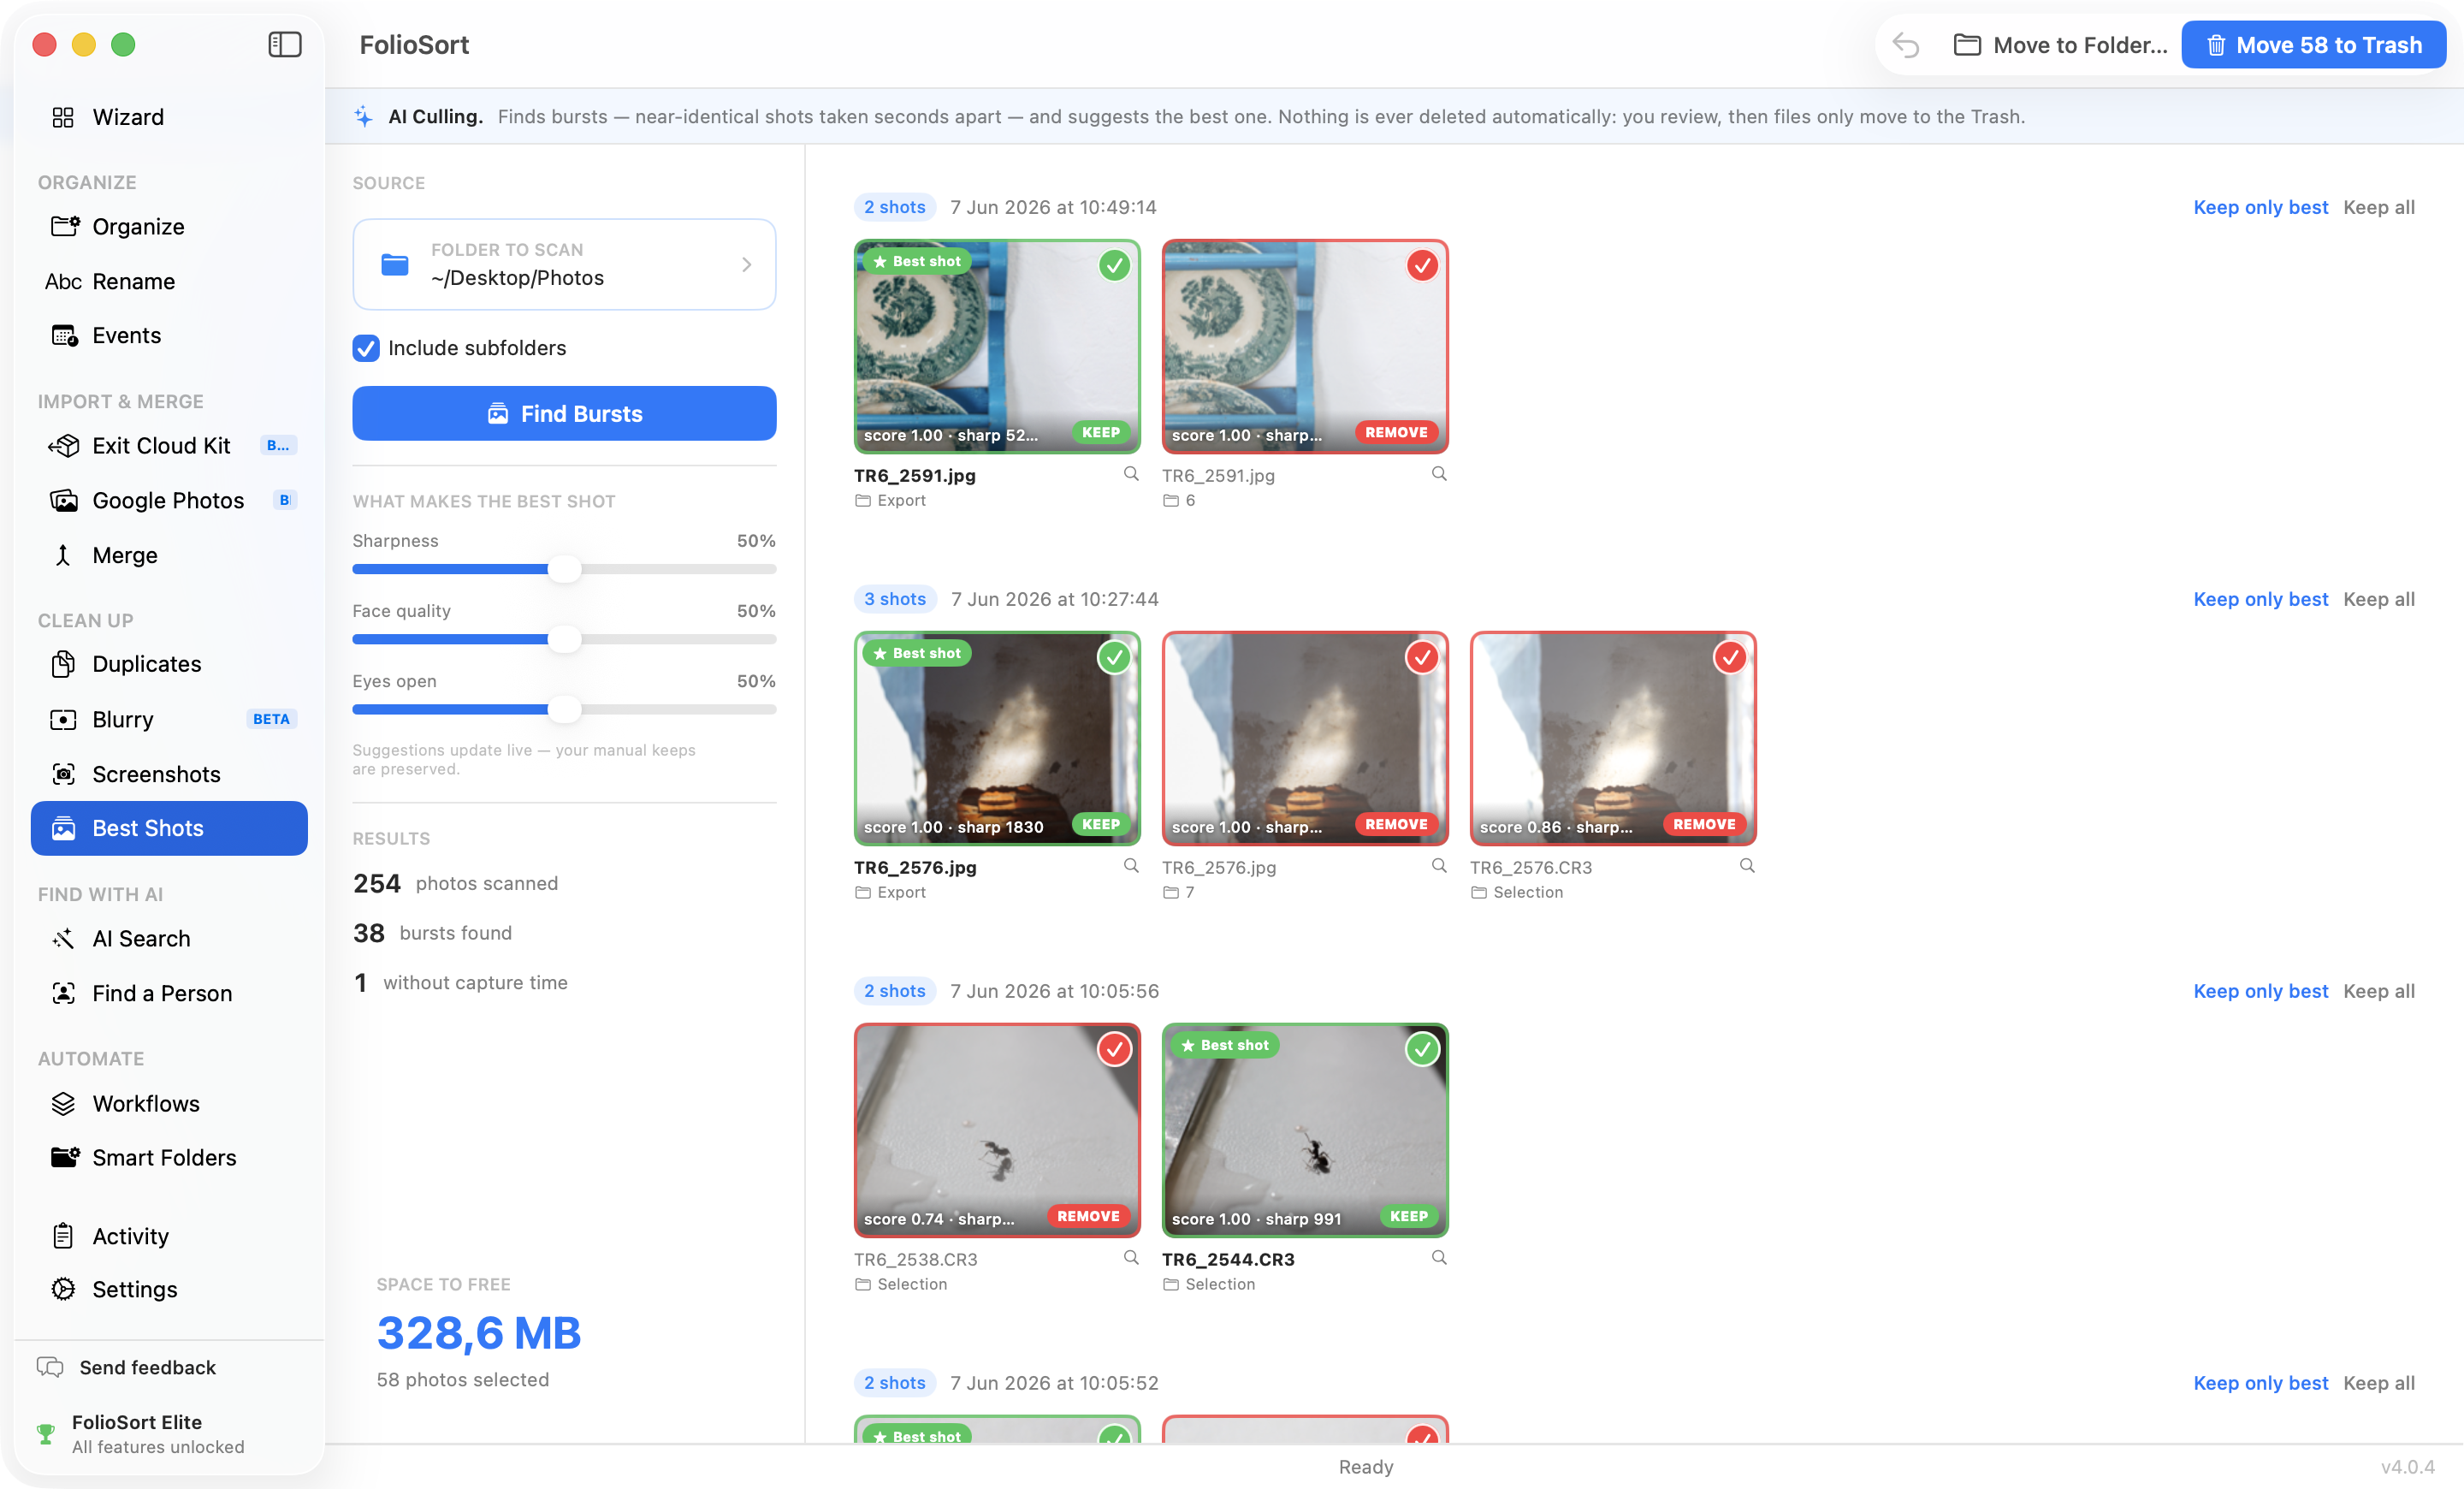This screenshot has height=1489, width=2464.
Task: Toggle remove checkmark on TR6_2591.jpg in folder 6
Action: pyautogui.click(x=1422, y=265)
